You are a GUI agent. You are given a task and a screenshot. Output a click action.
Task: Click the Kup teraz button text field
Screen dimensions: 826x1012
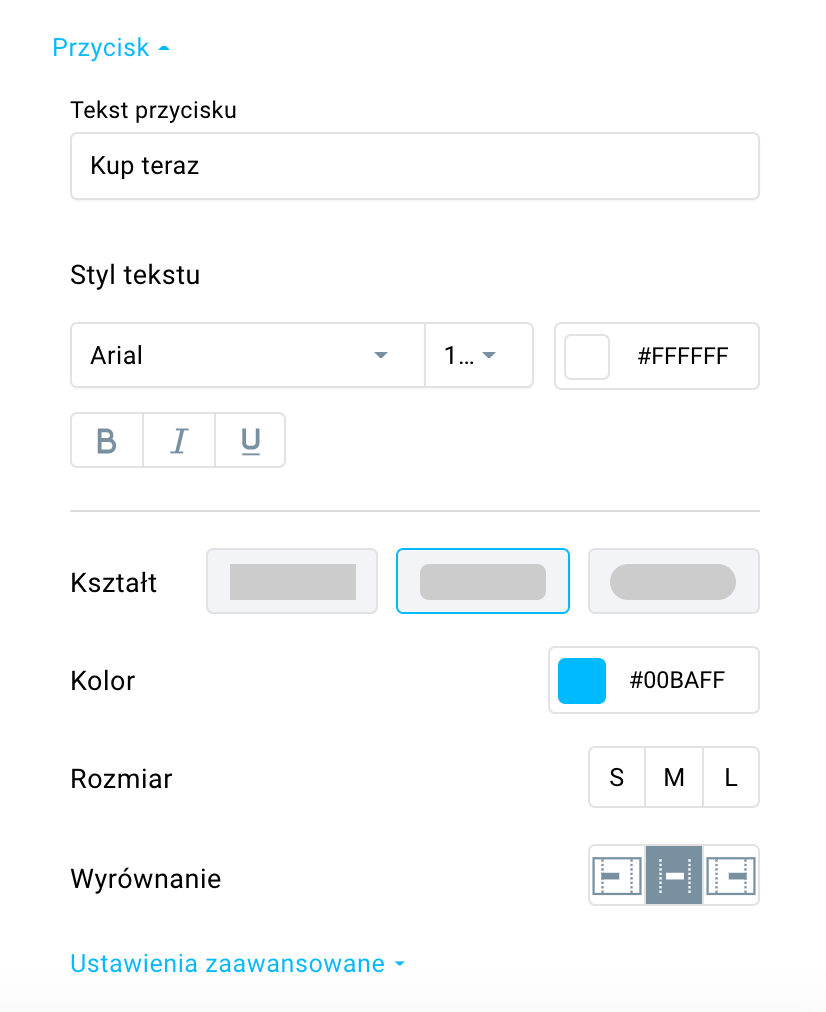(x=415, y=166)
